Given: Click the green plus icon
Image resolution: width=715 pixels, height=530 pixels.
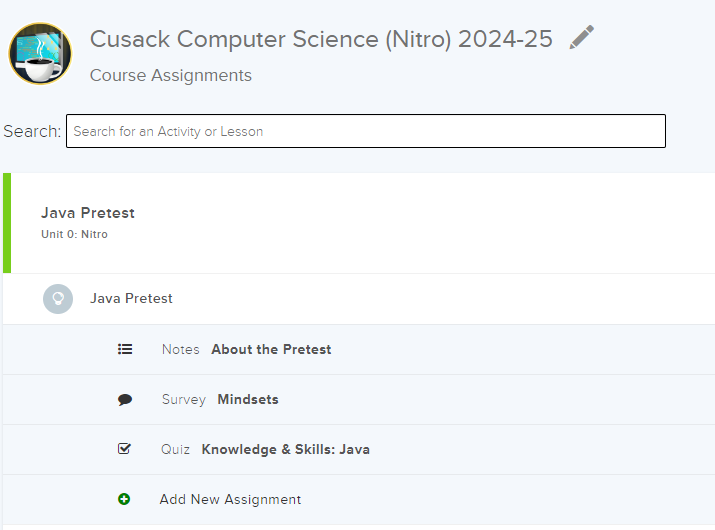Looking at the screenshot, I should click(124, 499).
